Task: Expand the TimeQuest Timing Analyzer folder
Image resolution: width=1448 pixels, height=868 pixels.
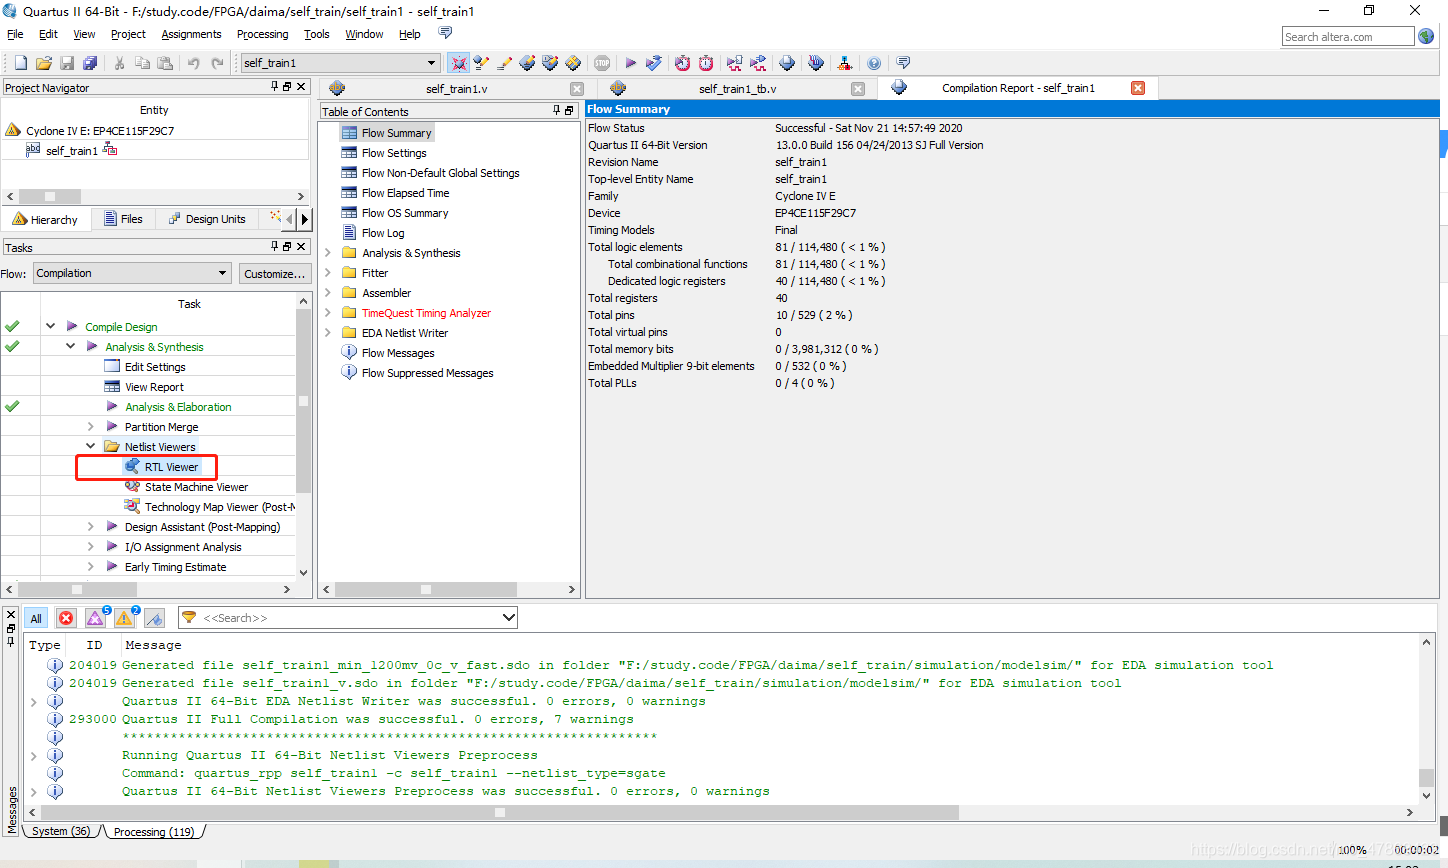Action: click(x=327, y=313)
